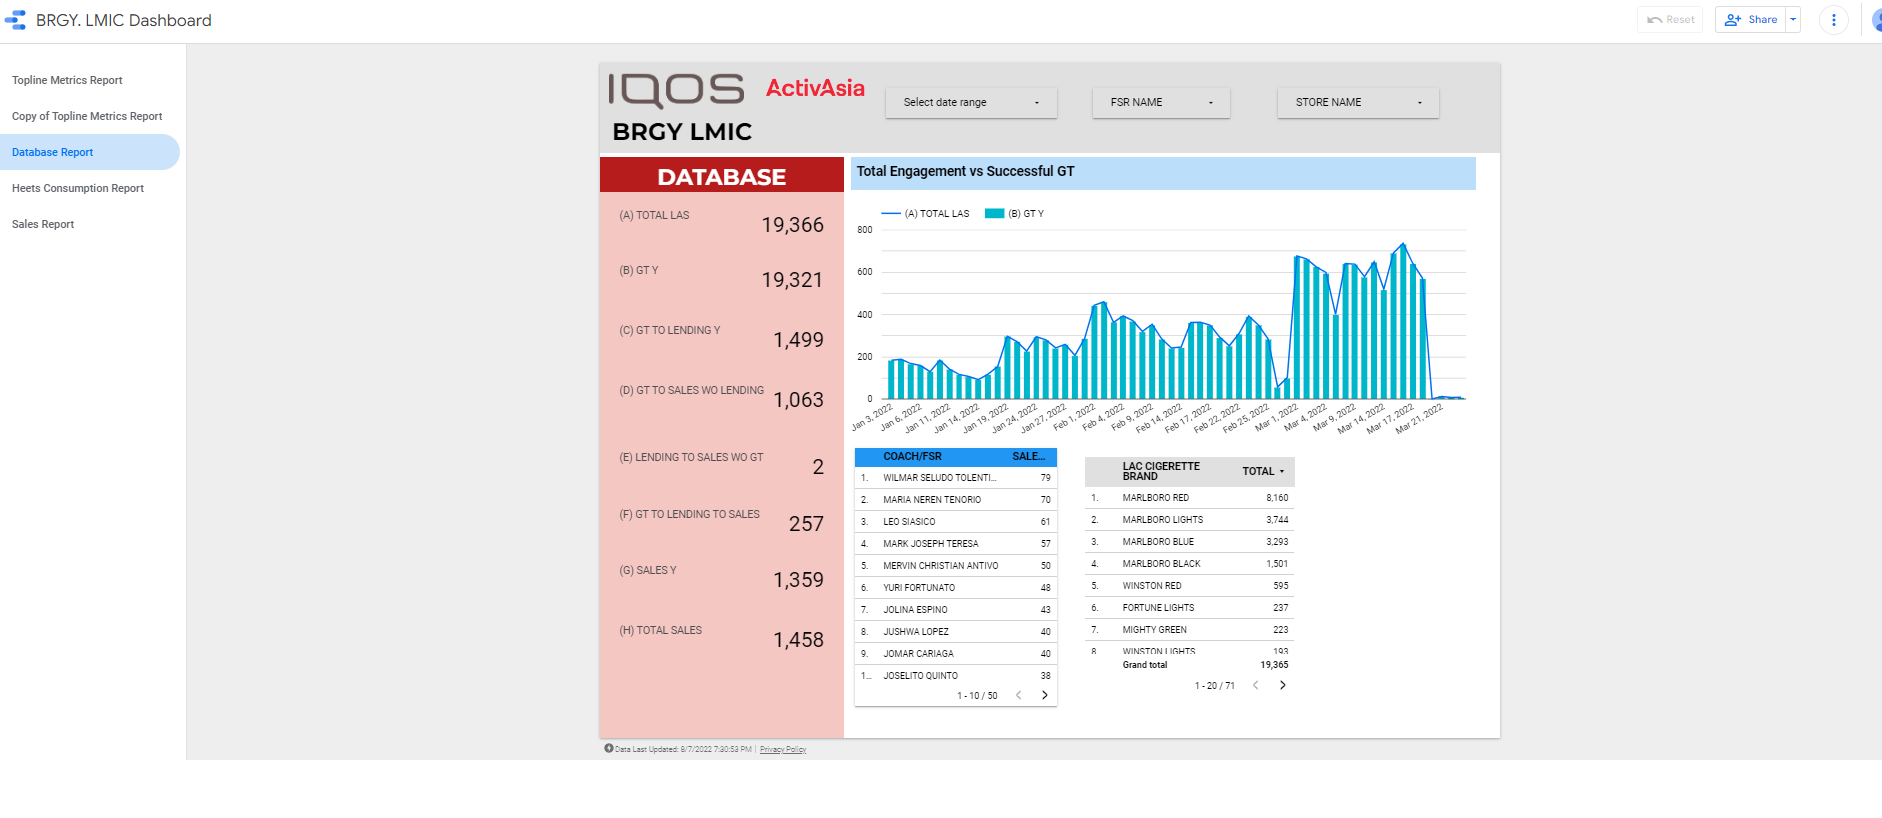Click the (H) TOTAL SALES value 1,458
Image resolution: width=1882 pixels, height=818 pixels.
pos(799,640)
